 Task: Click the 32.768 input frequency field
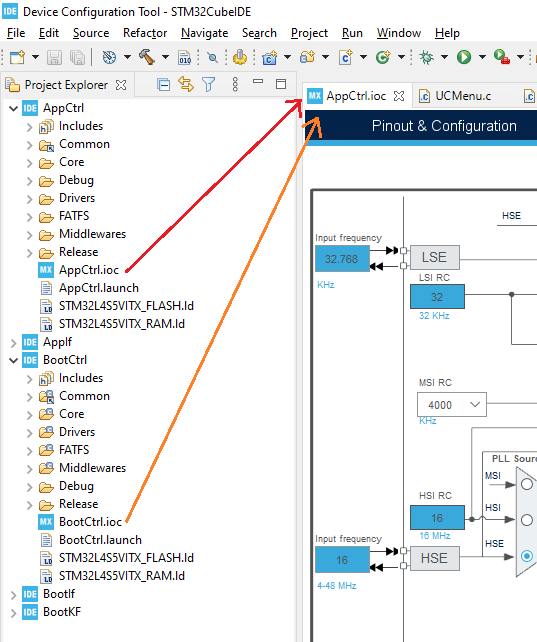342,259
